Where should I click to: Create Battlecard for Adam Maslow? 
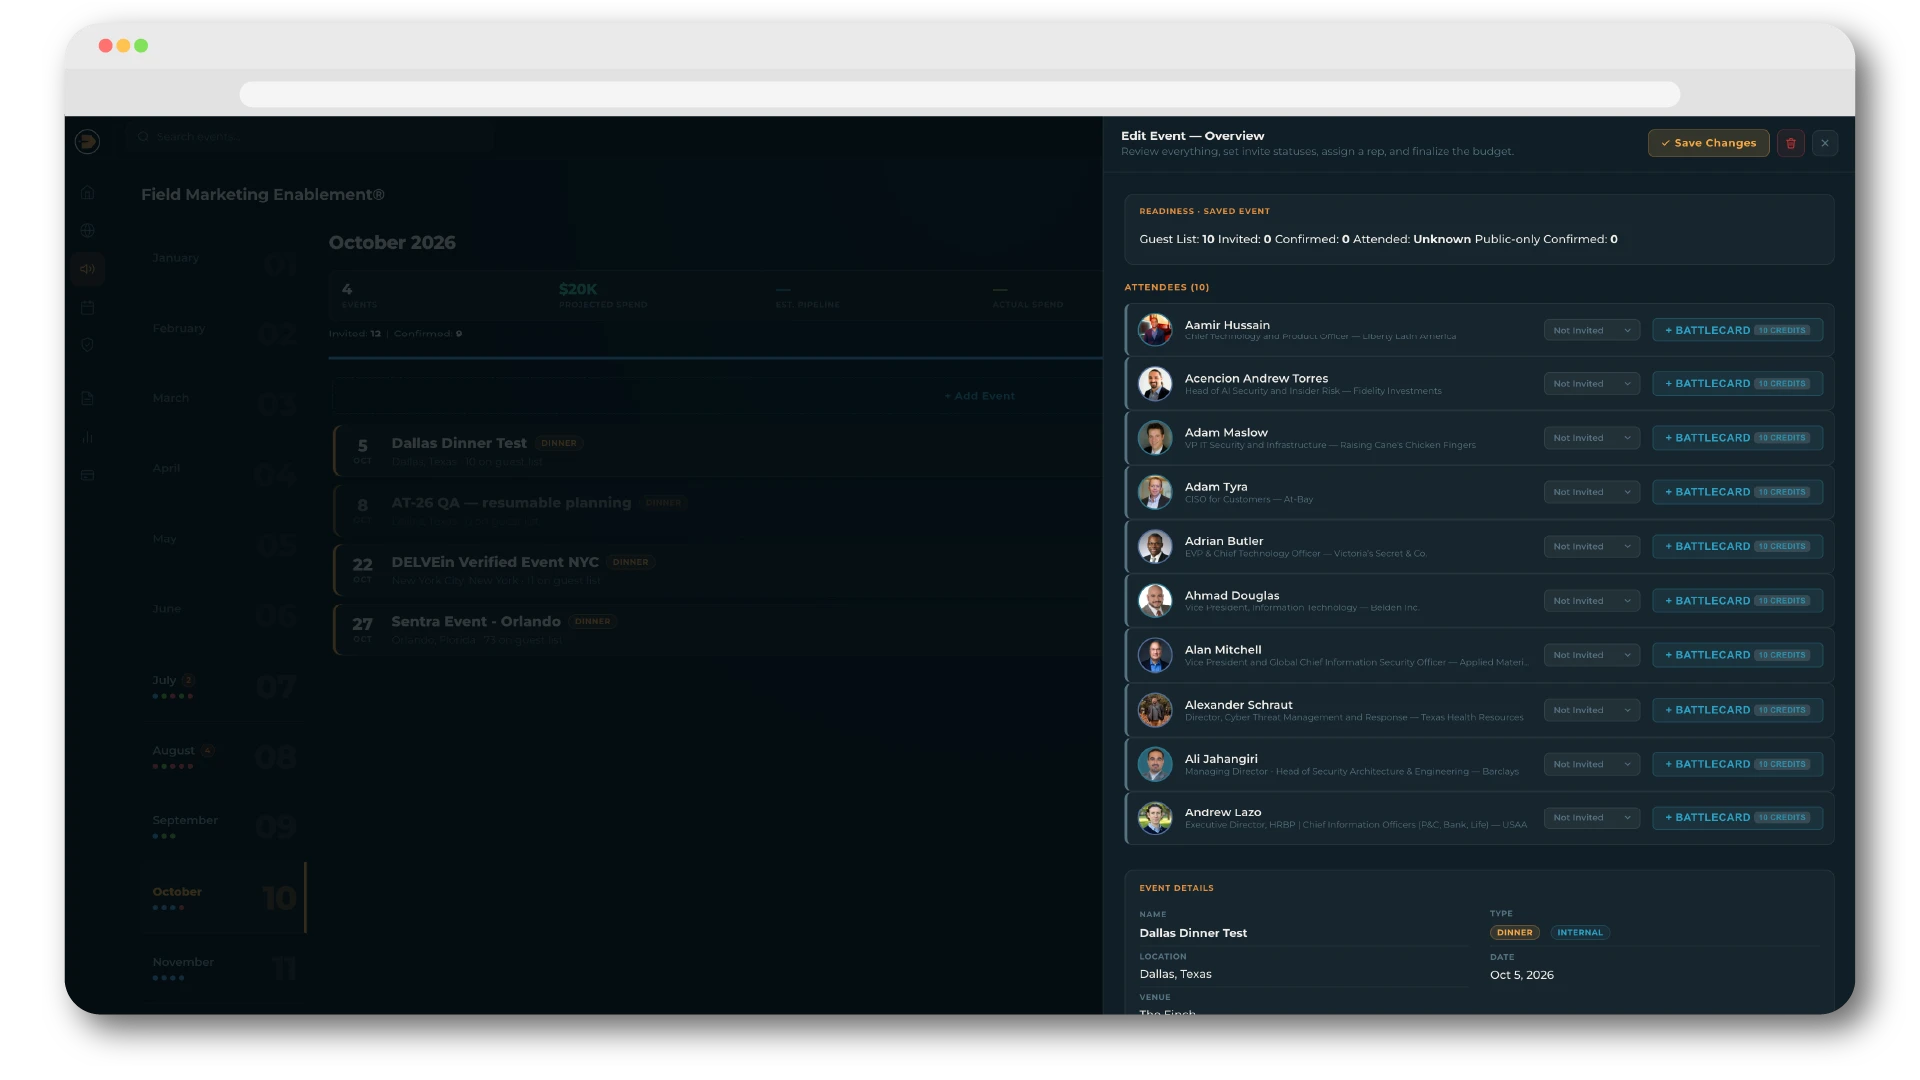(x=1737, y=438)
